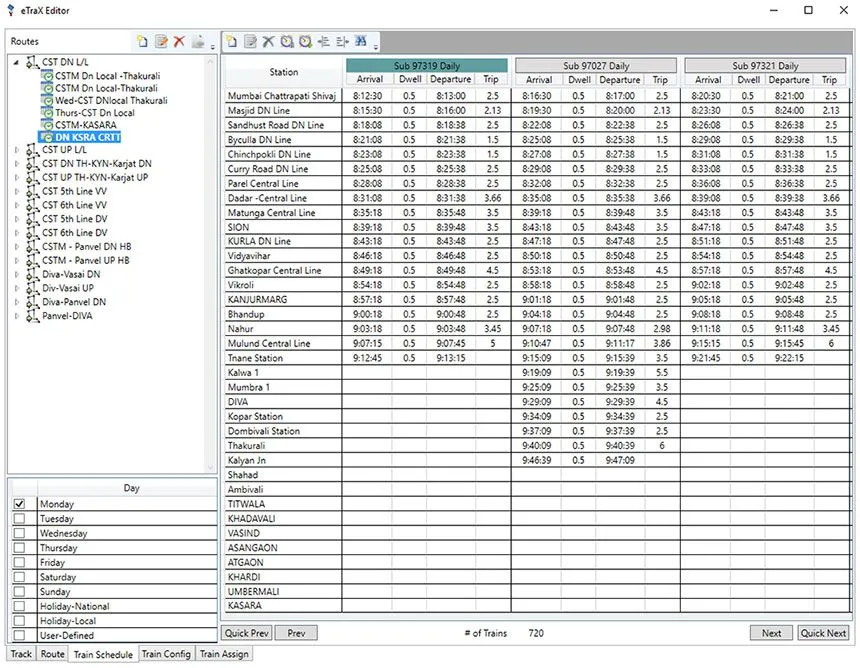The width and height of the screenshot is (860, 668).
Task: Select the Sub 97027 Daily train header
Action: (x=596, y=65)
